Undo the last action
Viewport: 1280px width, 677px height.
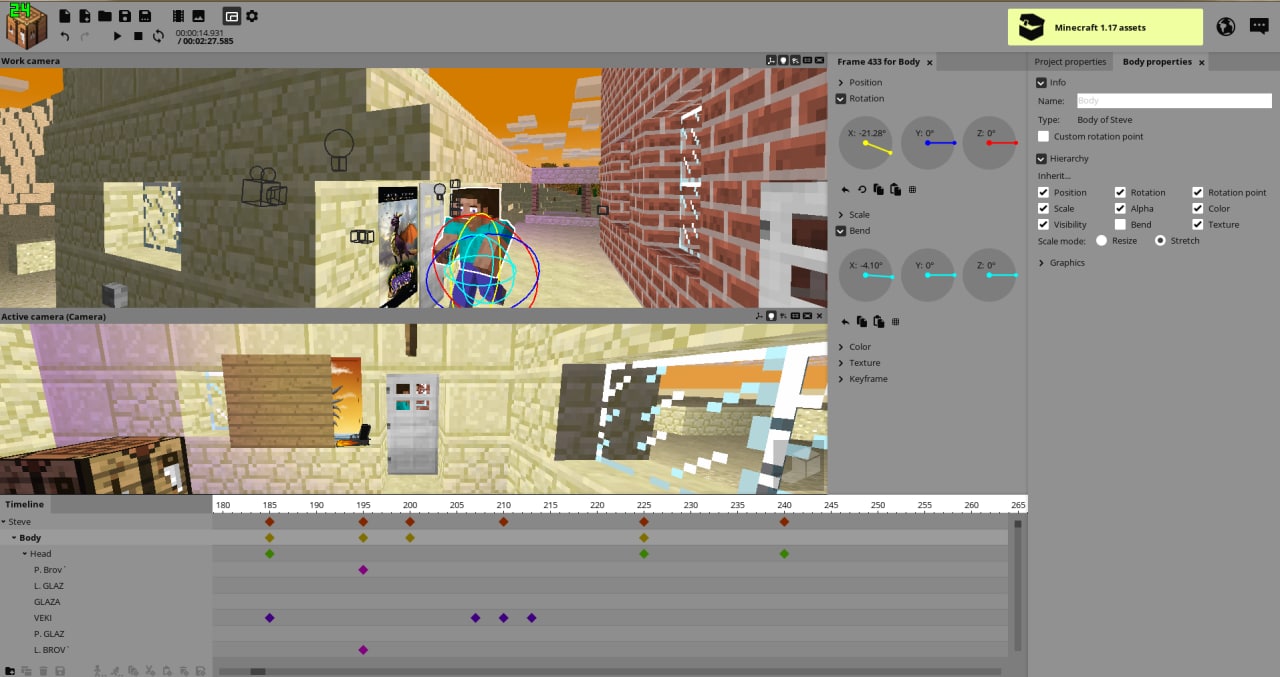(x=65, y=36)
